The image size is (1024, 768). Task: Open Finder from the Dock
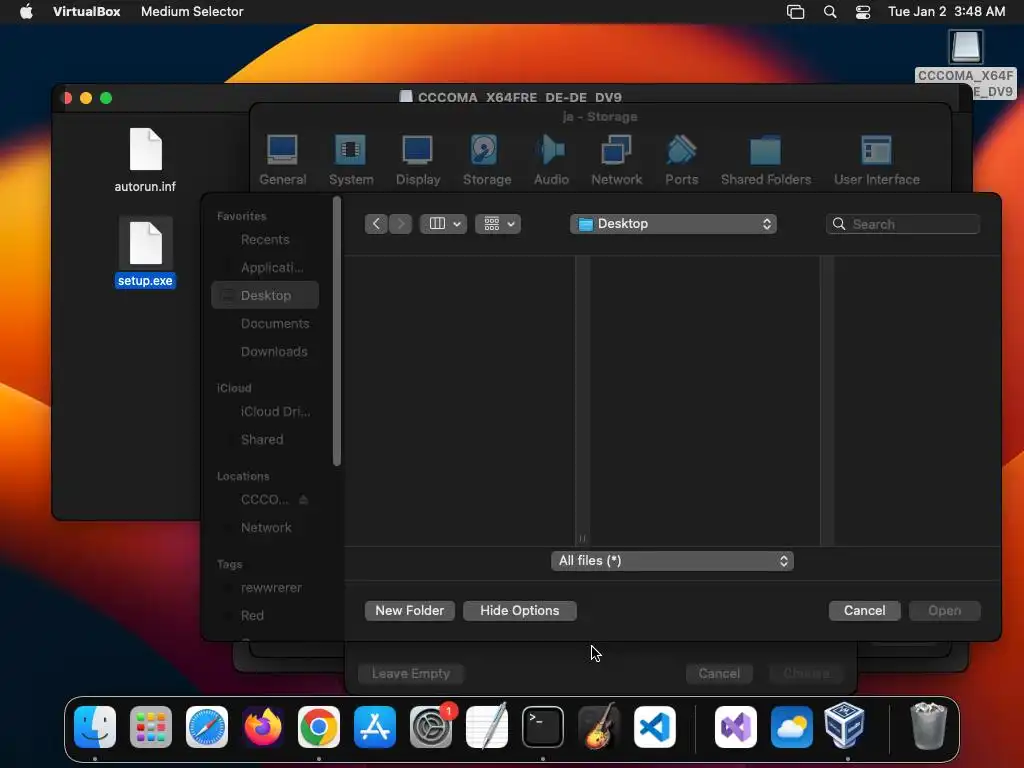point(95,727)
